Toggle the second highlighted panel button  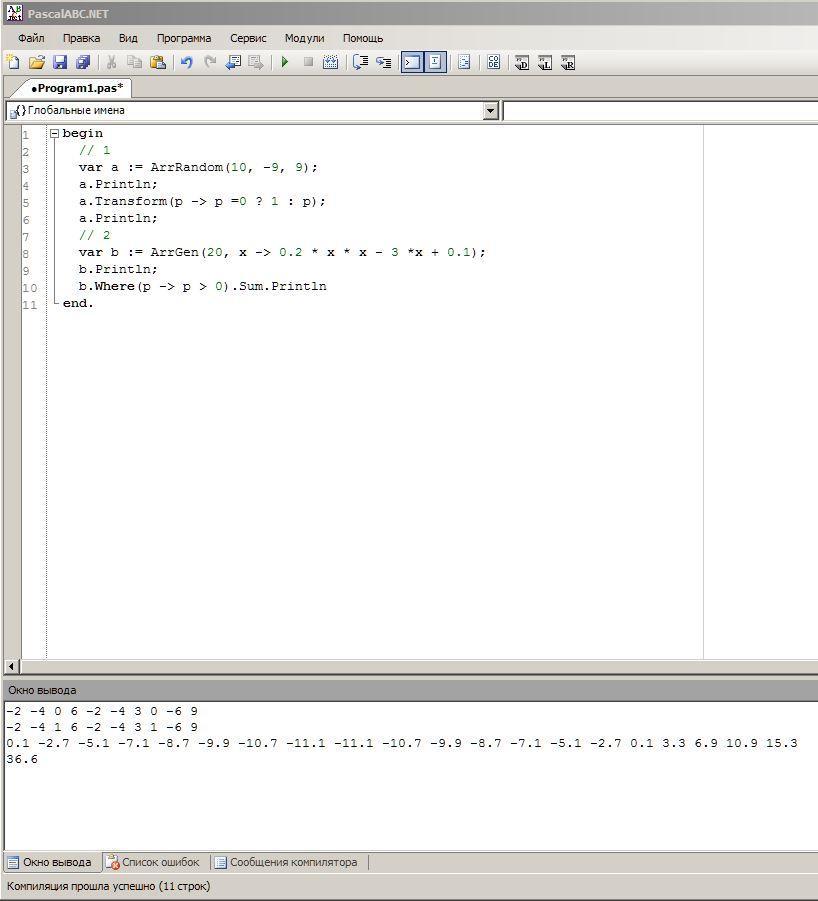435,62
